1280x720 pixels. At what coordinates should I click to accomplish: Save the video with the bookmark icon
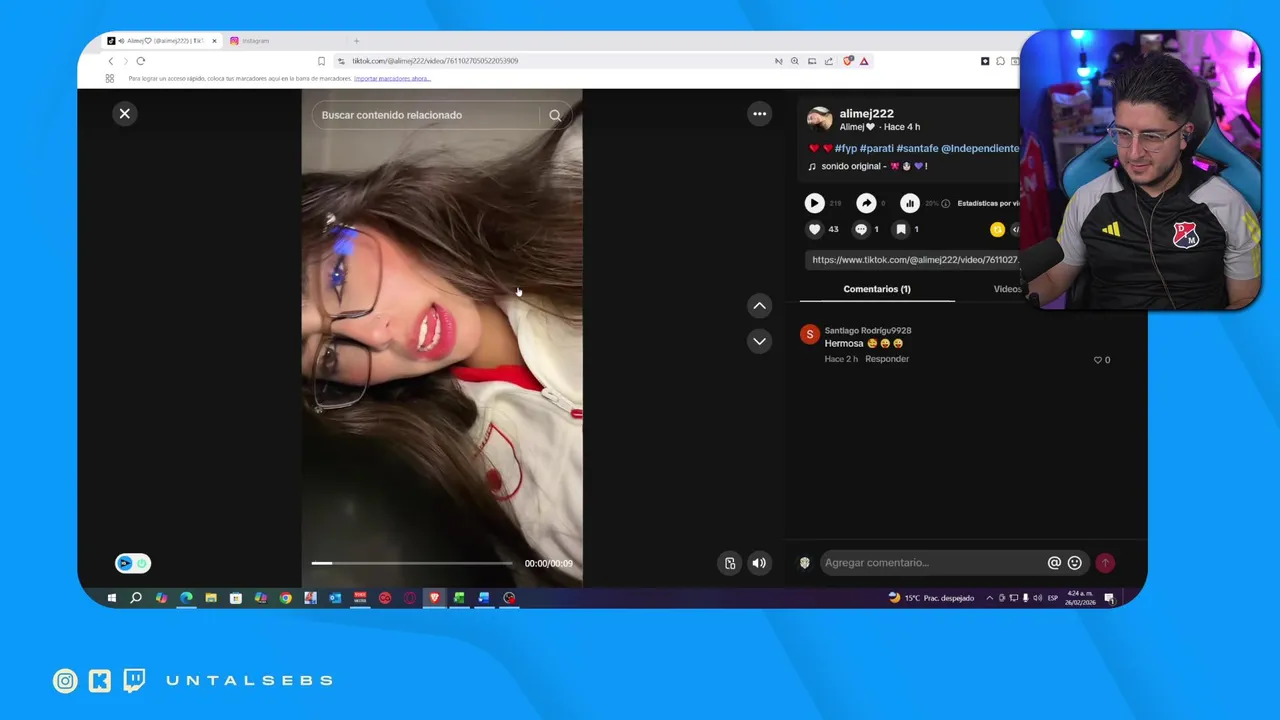901,229
